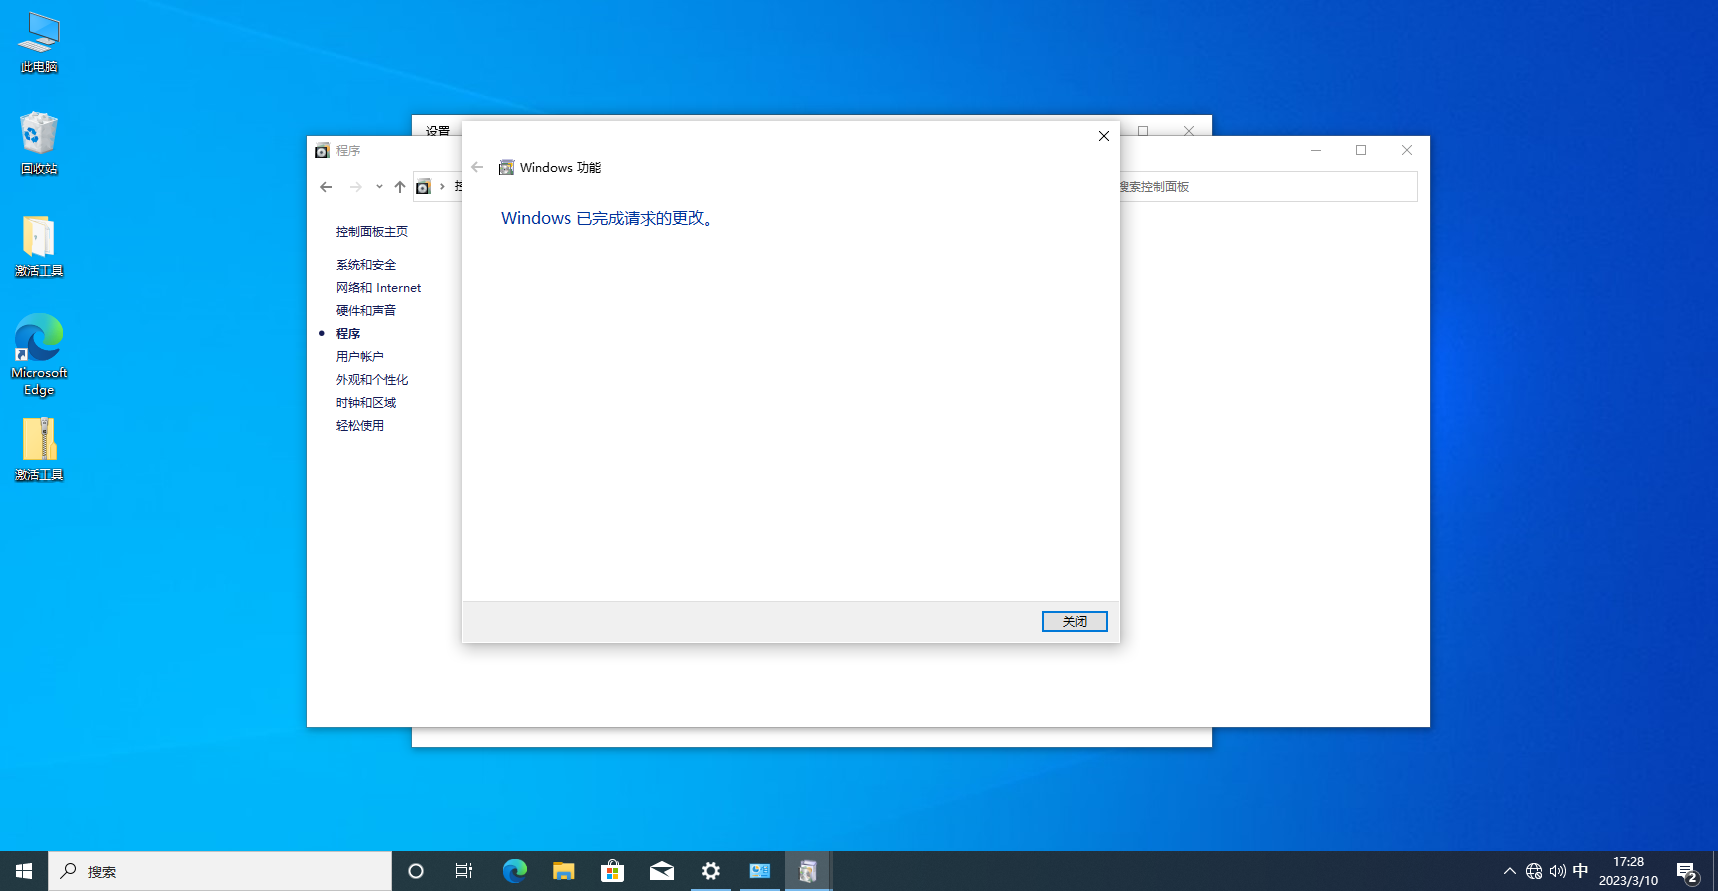1718x891 pixels.
Task: Expand the address bar breadcrumb chevron
Action: (442, 187)
